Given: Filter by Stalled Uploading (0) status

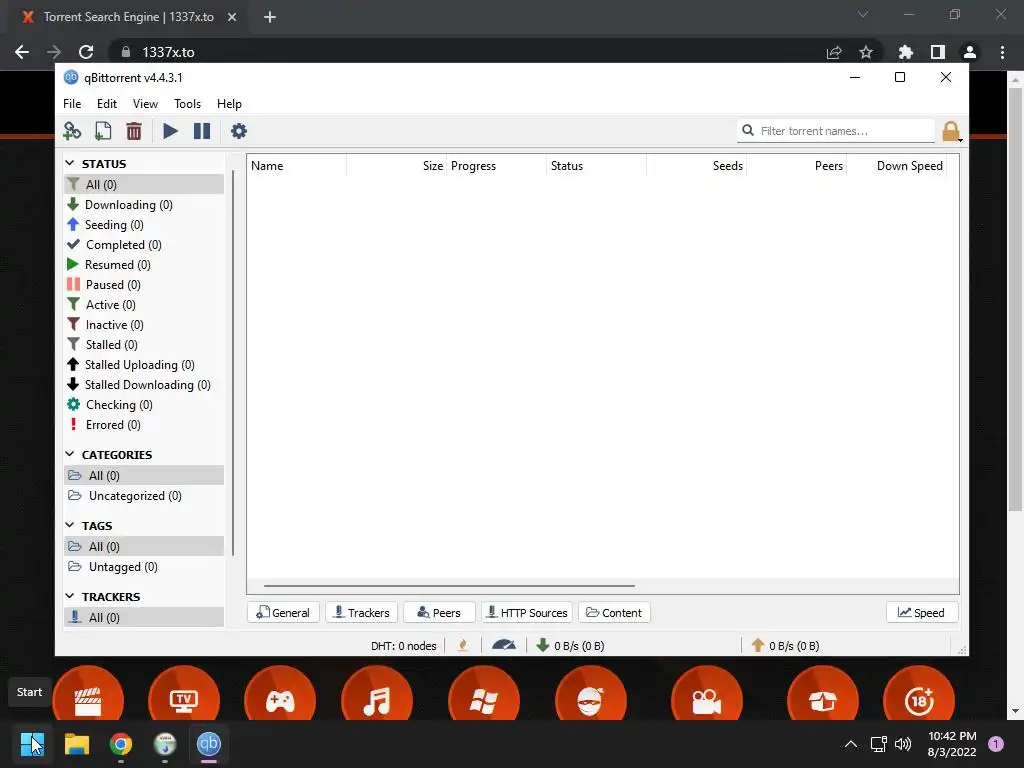Looking at the screenshot, I should point(144,364).
